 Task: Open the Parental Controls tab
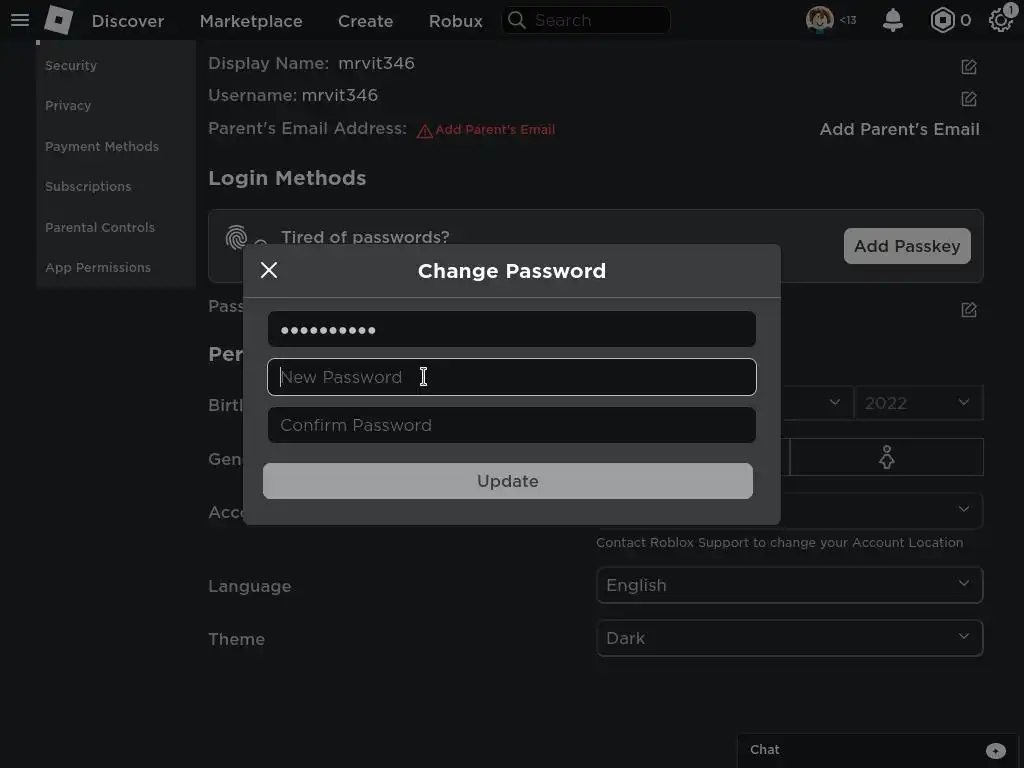pos(100,227)
